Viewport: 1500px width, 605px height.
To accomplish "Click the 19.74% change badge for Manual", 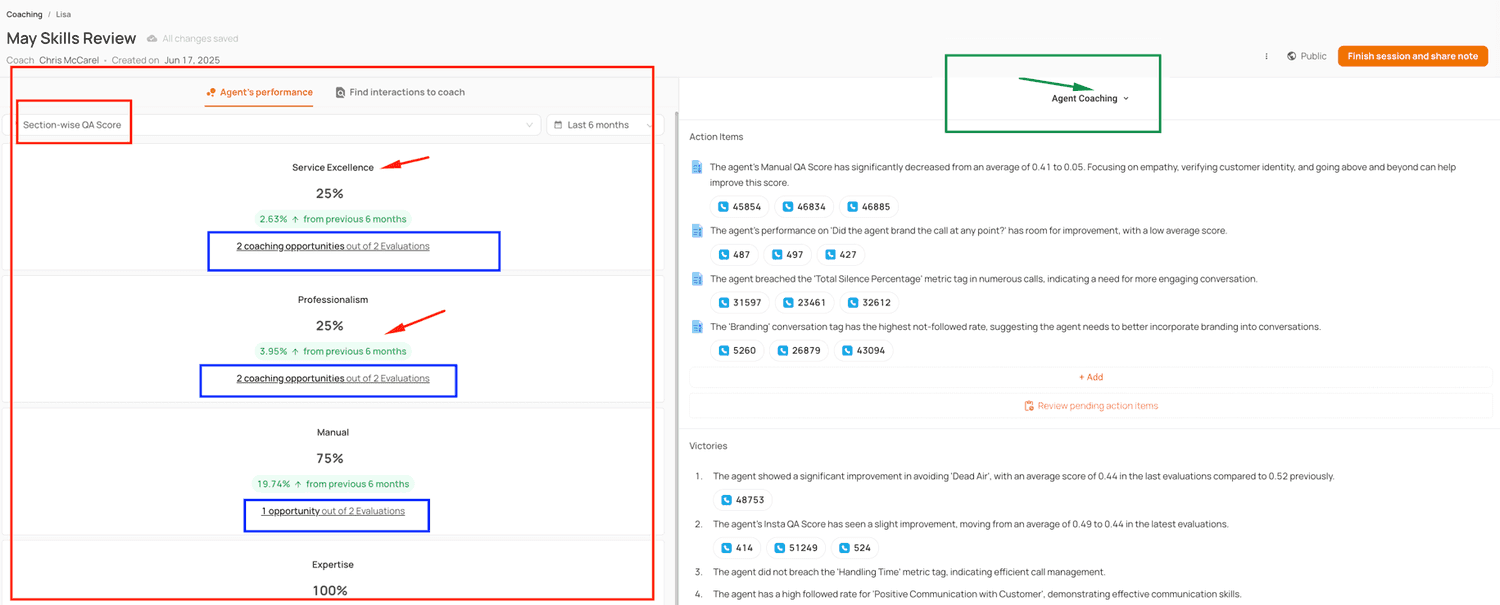I will pos(333,484).
